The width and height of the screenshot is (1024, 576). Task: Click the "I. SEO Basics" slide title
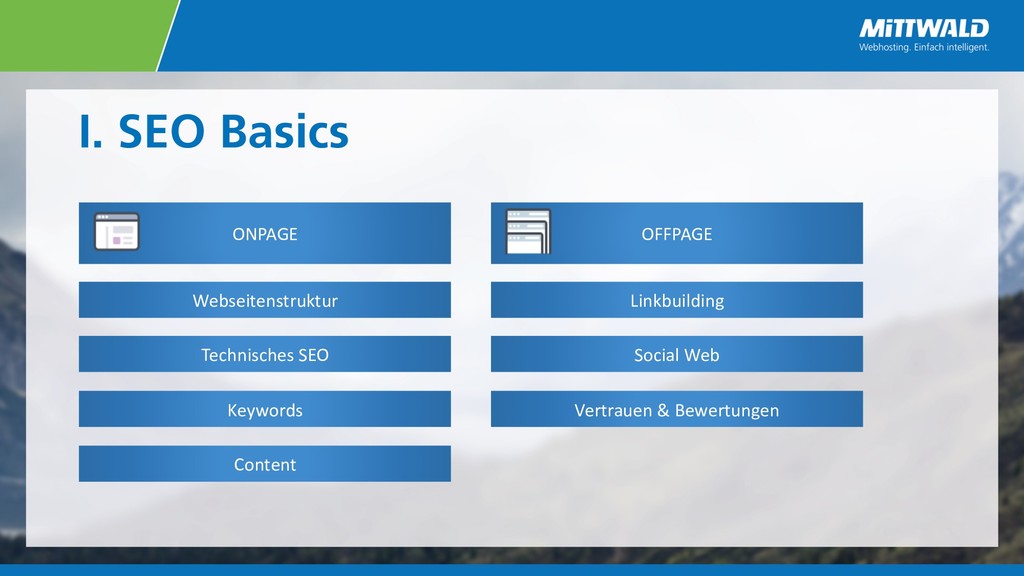tap(214, 131)
